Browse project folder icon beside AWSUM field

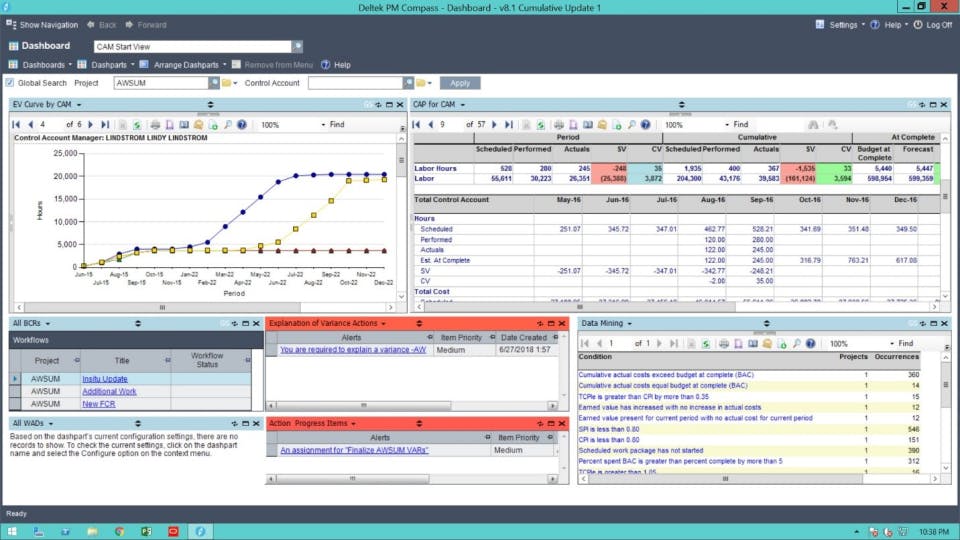tap(227, 83)
